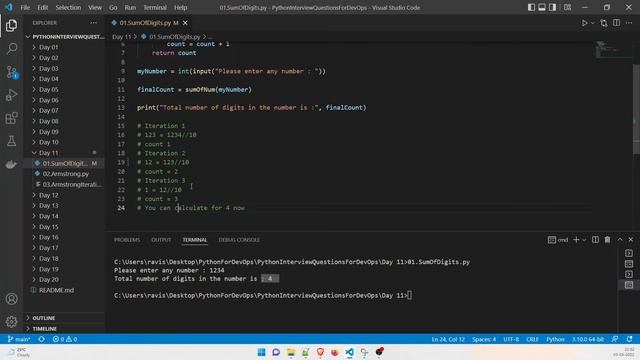Open the Docker view

click(x=11, y=164)
